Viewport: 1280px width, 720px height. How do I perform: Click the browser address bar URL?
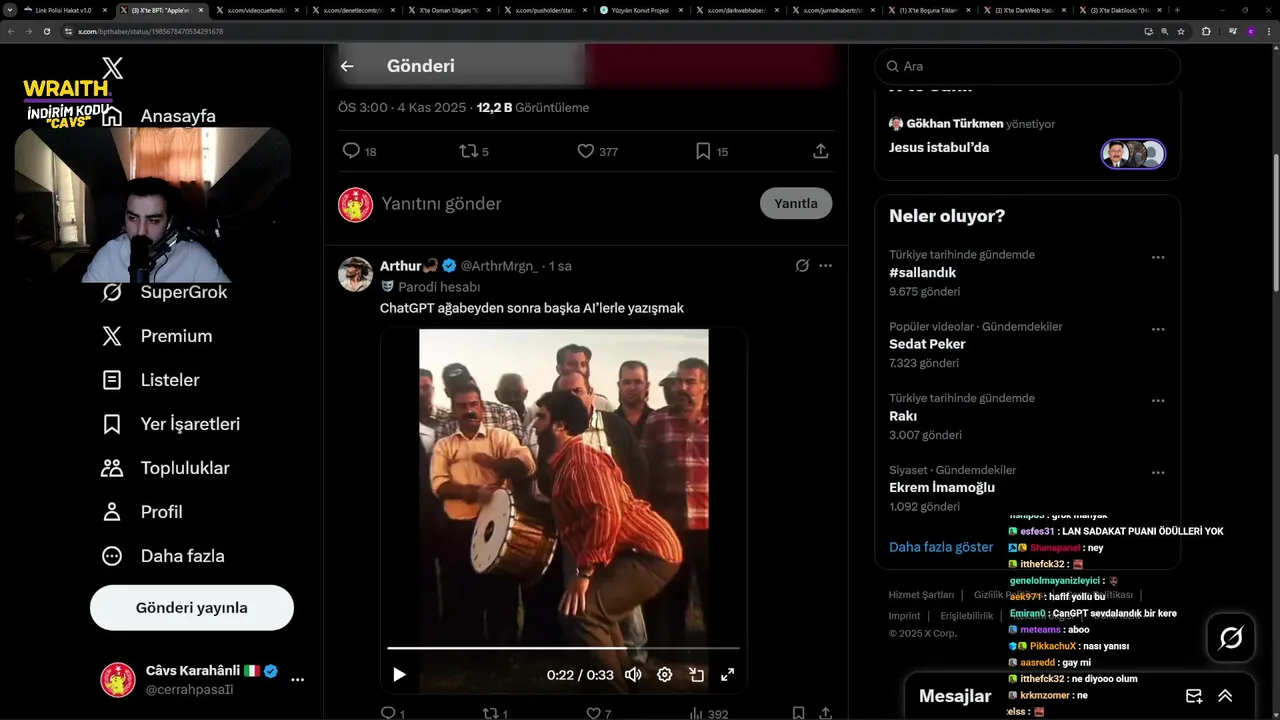[x=150, y=31]
